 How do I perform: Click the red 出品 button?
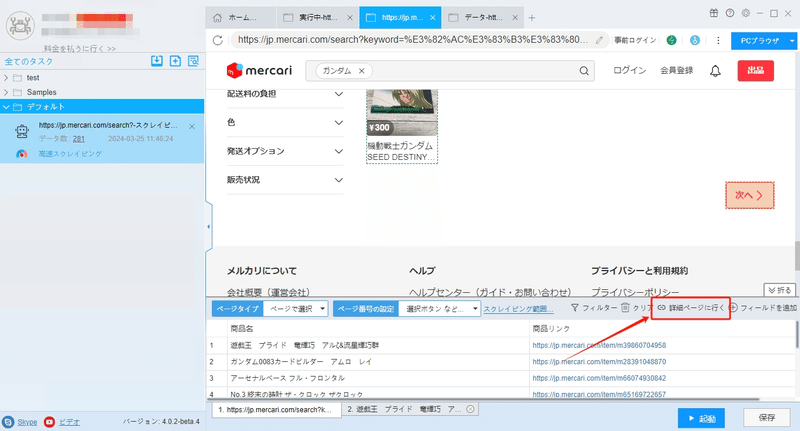(x=755, y=70)
